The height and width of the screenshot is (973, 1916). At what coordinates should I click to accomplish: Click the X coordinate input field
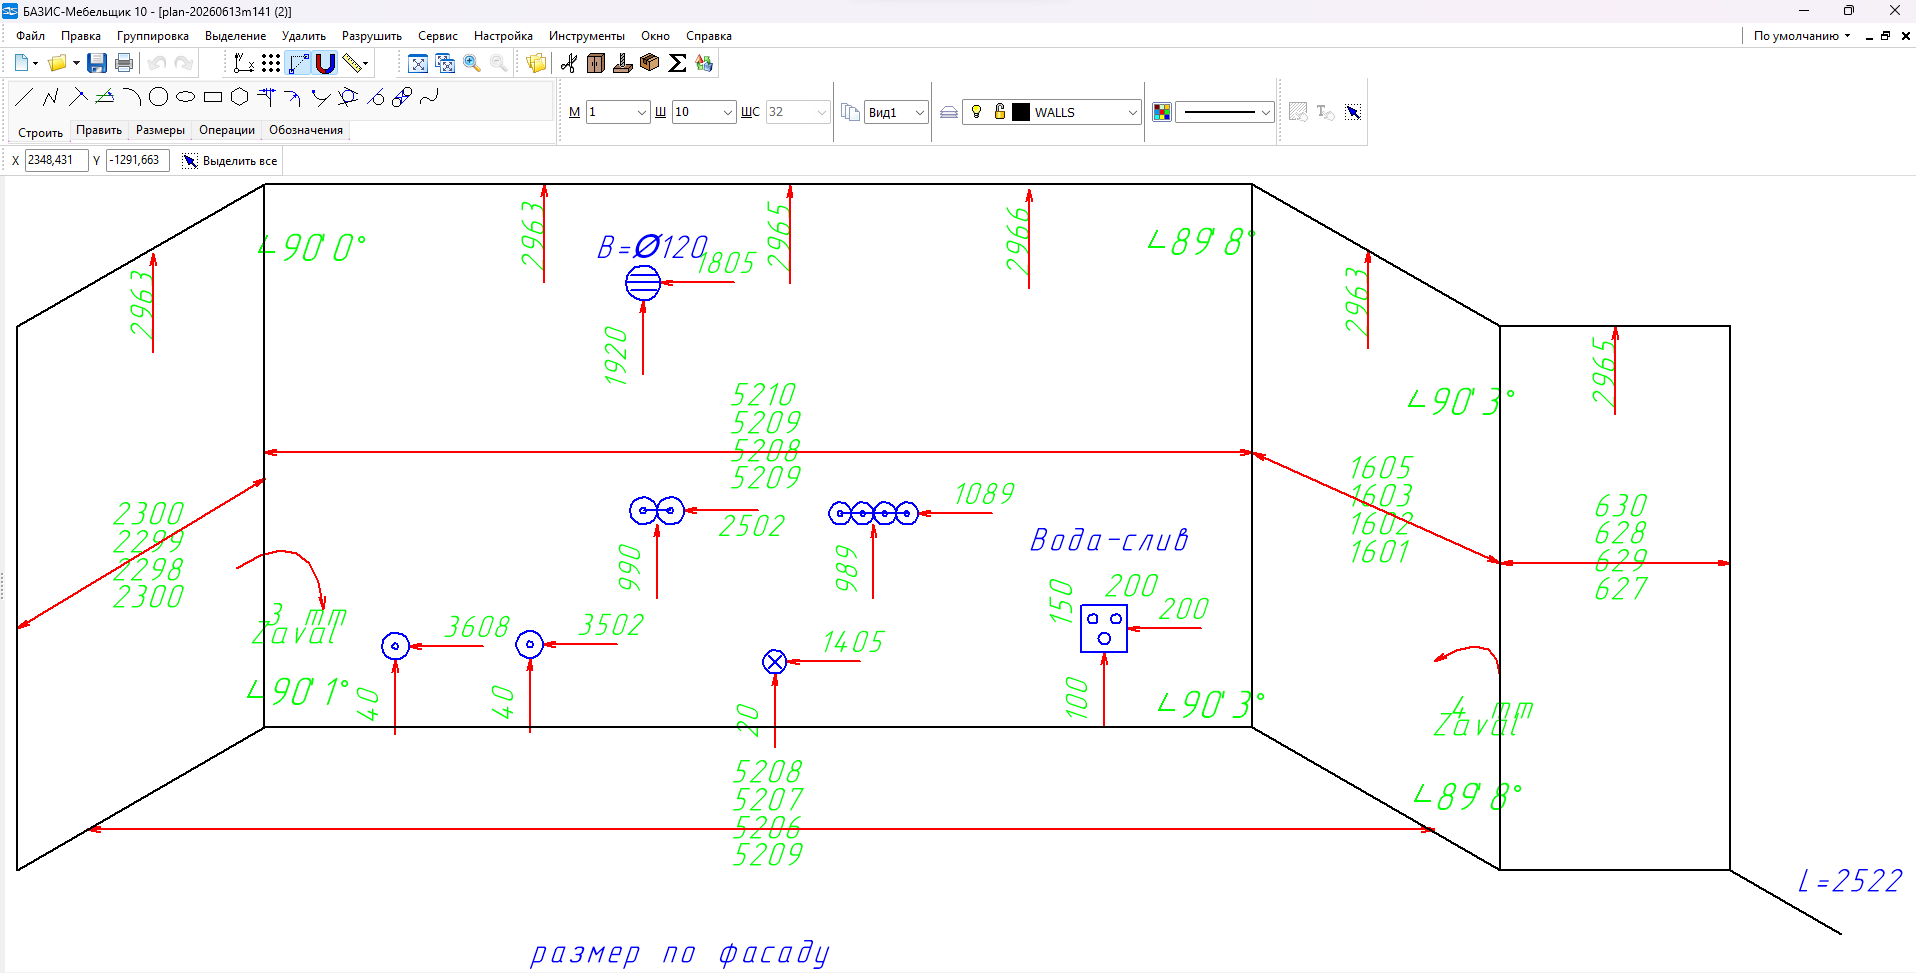click(x=56, y=160)
